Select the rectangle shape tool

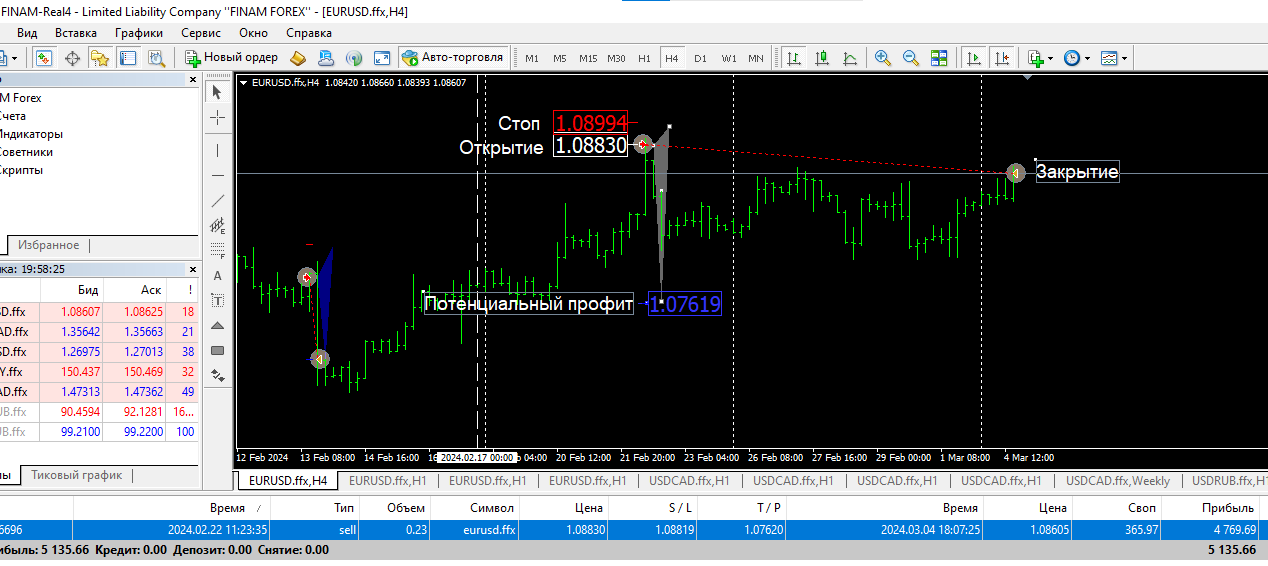click(217, 350)
